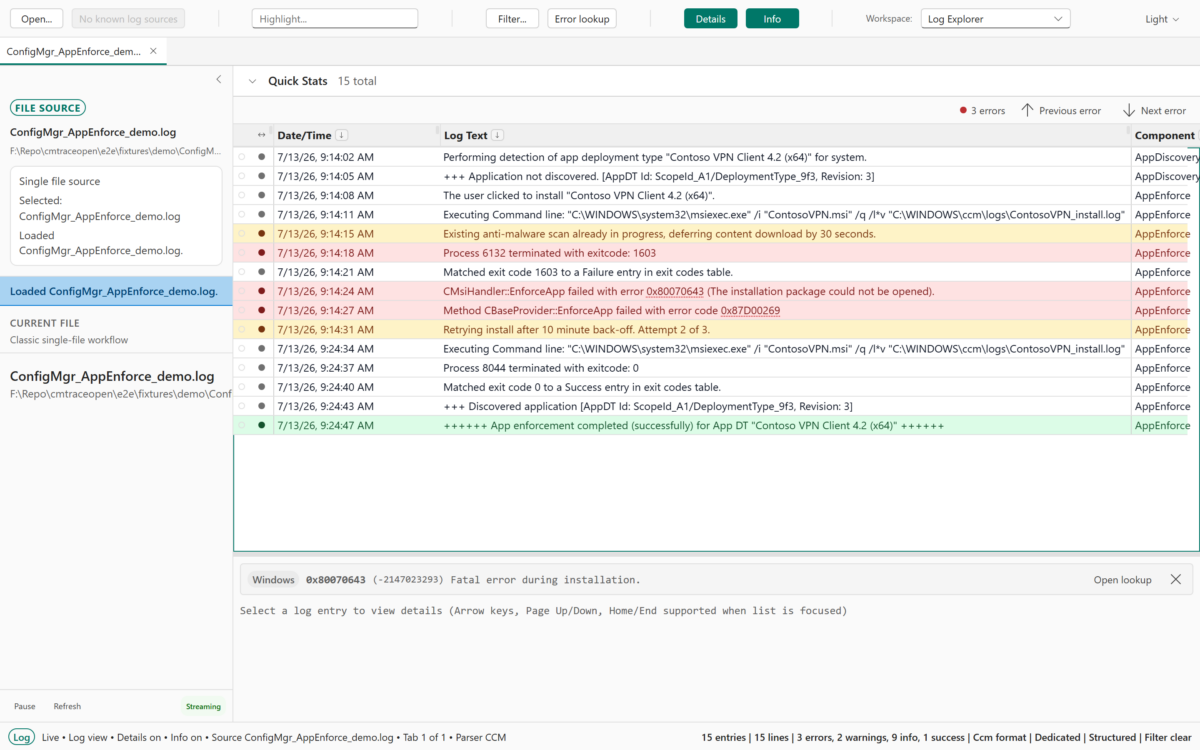This screenshot has height=750, width=1200.
Task: Toggle marker circle on 9:14:21 AM row
Action: (242, 272)
